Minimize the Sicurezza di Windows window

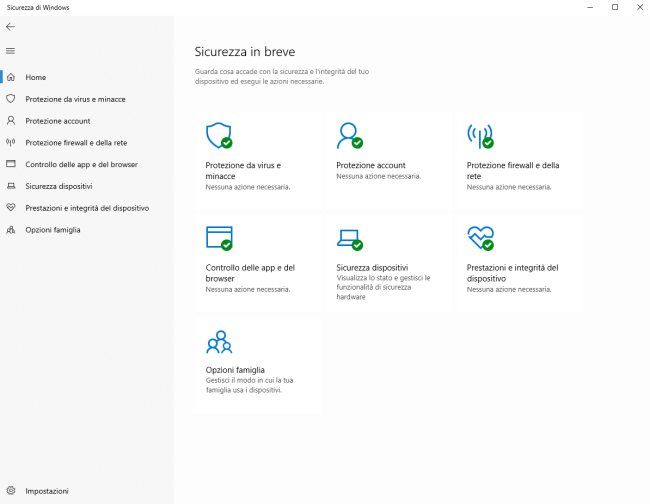tap(590, 7)
